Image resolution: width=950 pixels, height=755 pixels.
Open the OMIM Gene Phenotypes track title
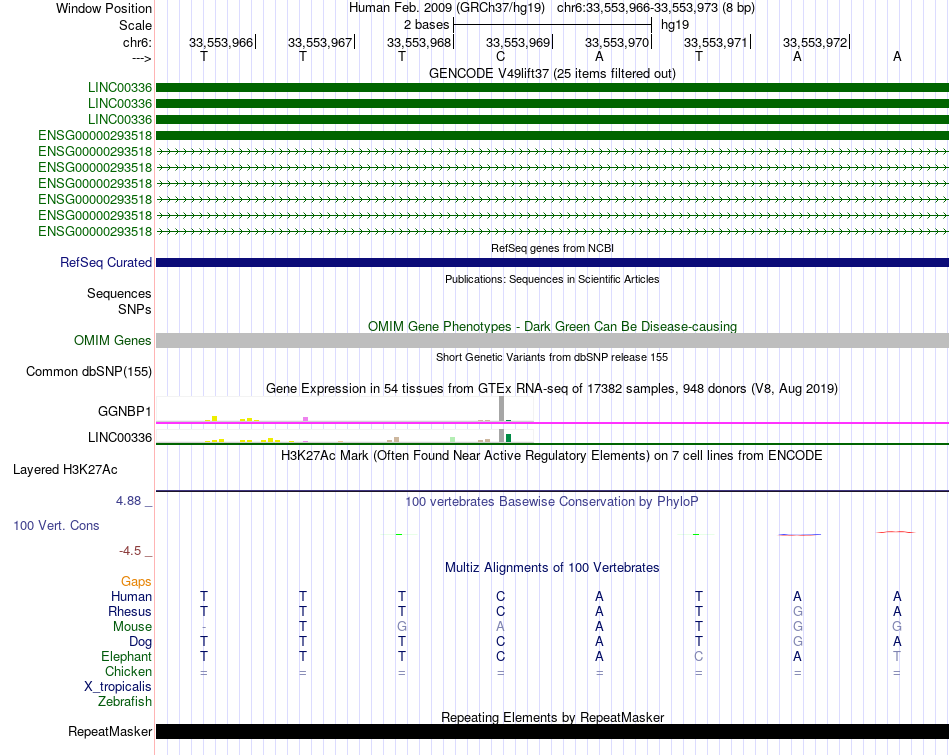(x=552, y=326)
